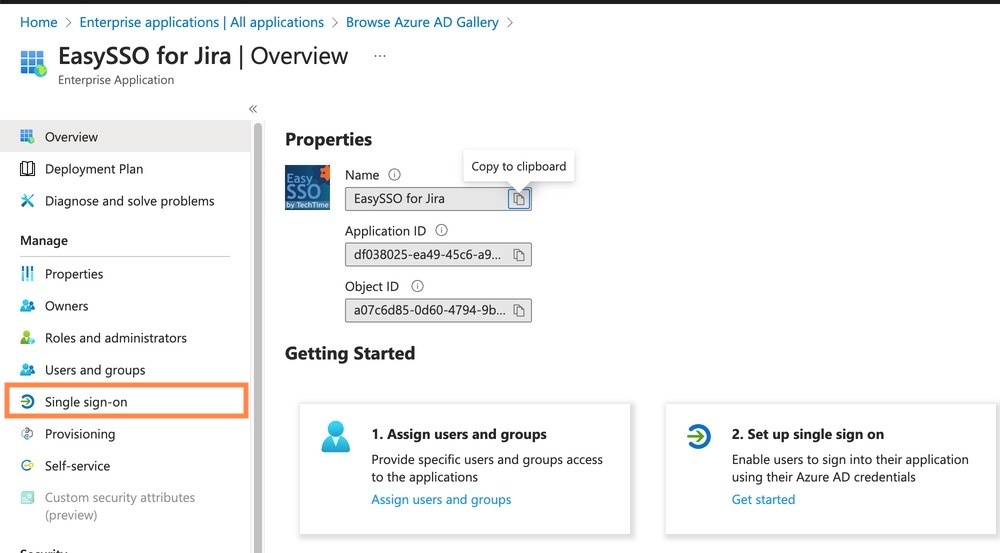1000x553 pixels.
Task: Show info tooltip for Application ID
Action: (x=441, y=230)
